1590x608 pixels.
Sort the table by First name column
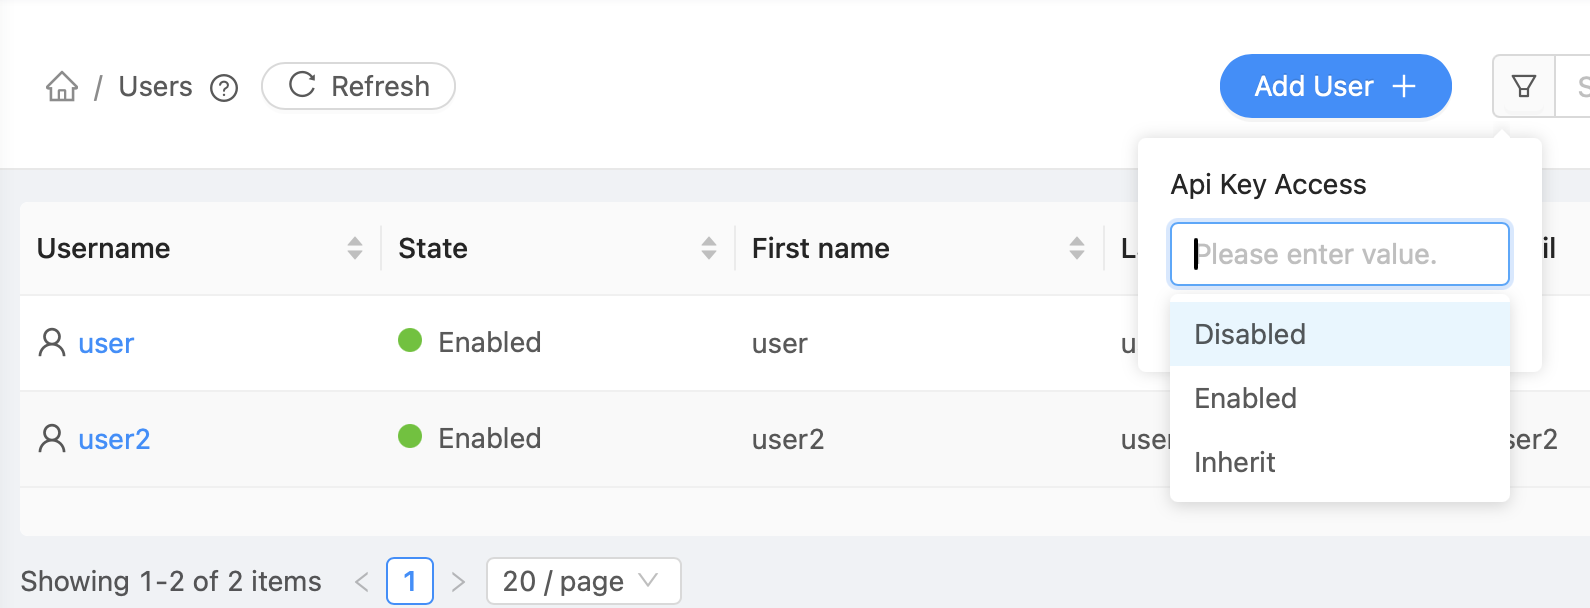coord(1076,248)
